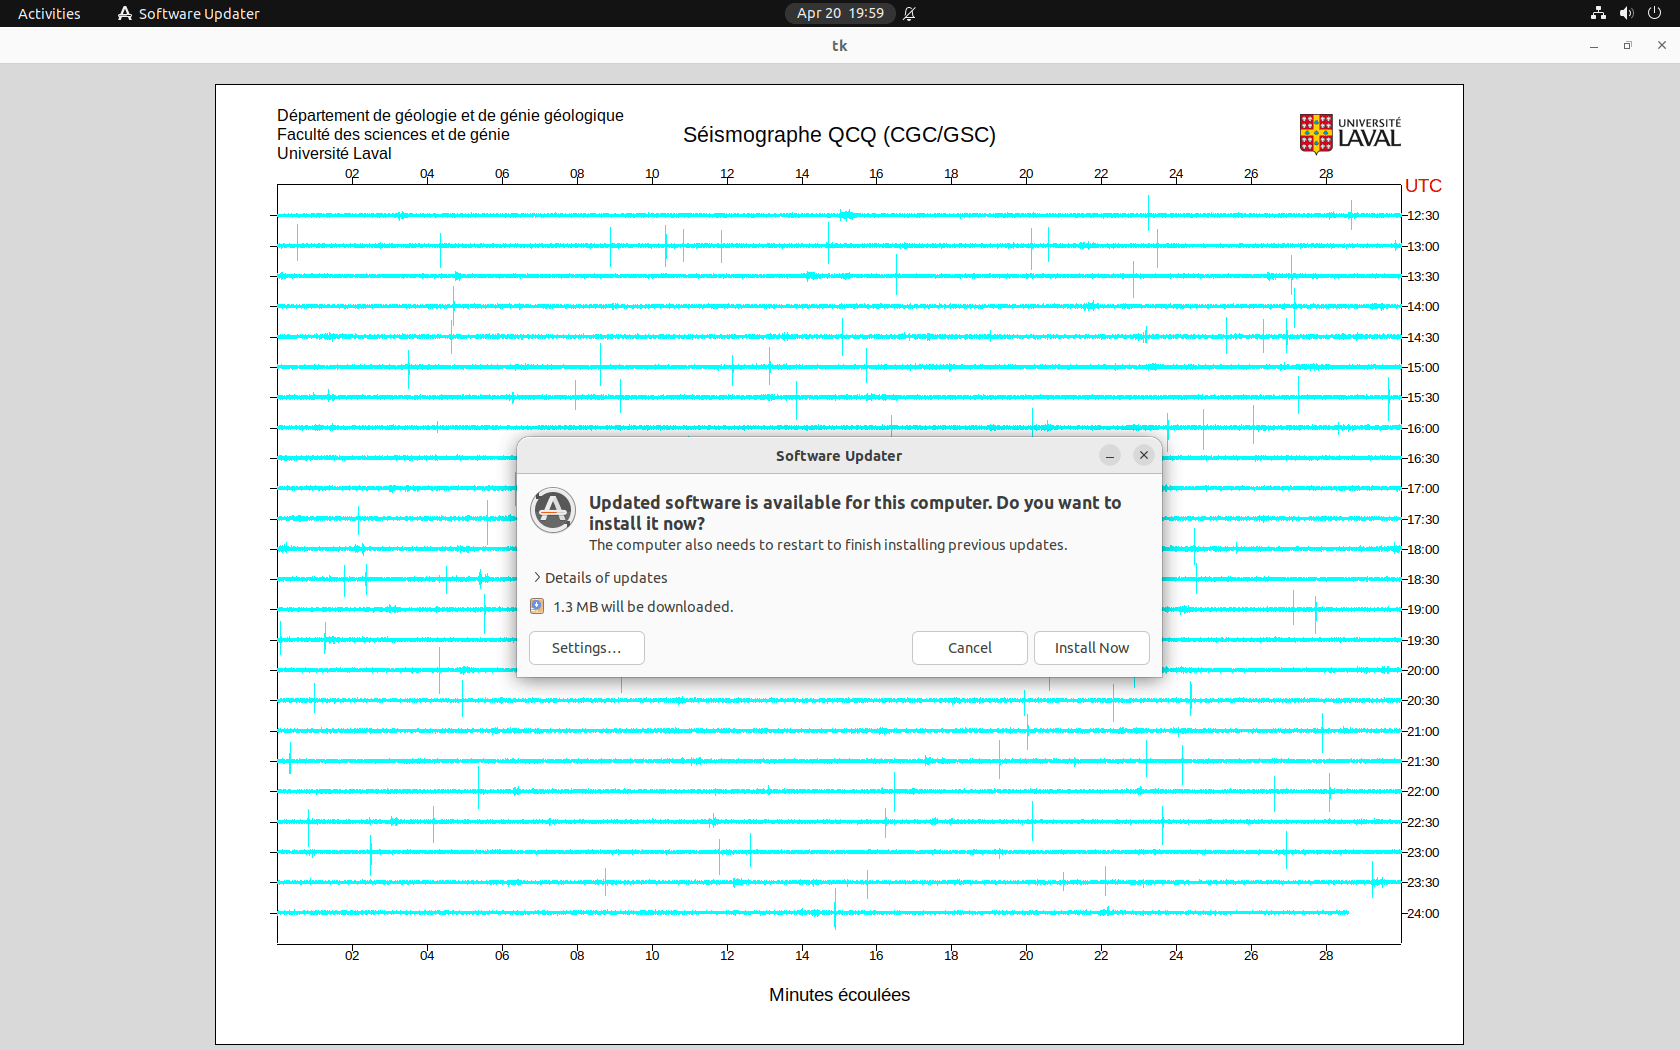Click the download package icon beside 1.3 MB
The width and height of the screenshot is (1680, 1050).
[x=537, y=606]
